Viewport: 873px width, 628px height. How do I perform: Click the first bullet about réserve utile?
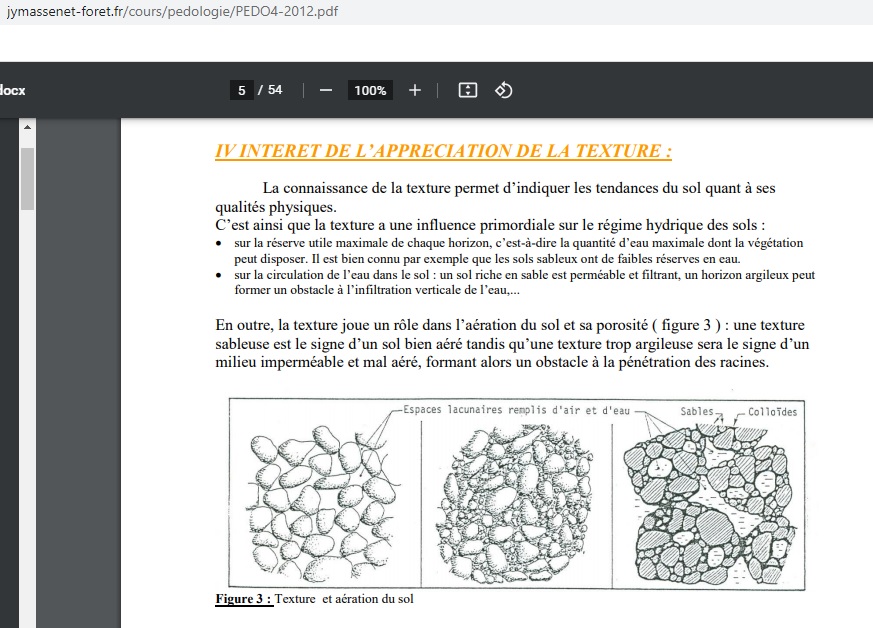pos(518,250)
